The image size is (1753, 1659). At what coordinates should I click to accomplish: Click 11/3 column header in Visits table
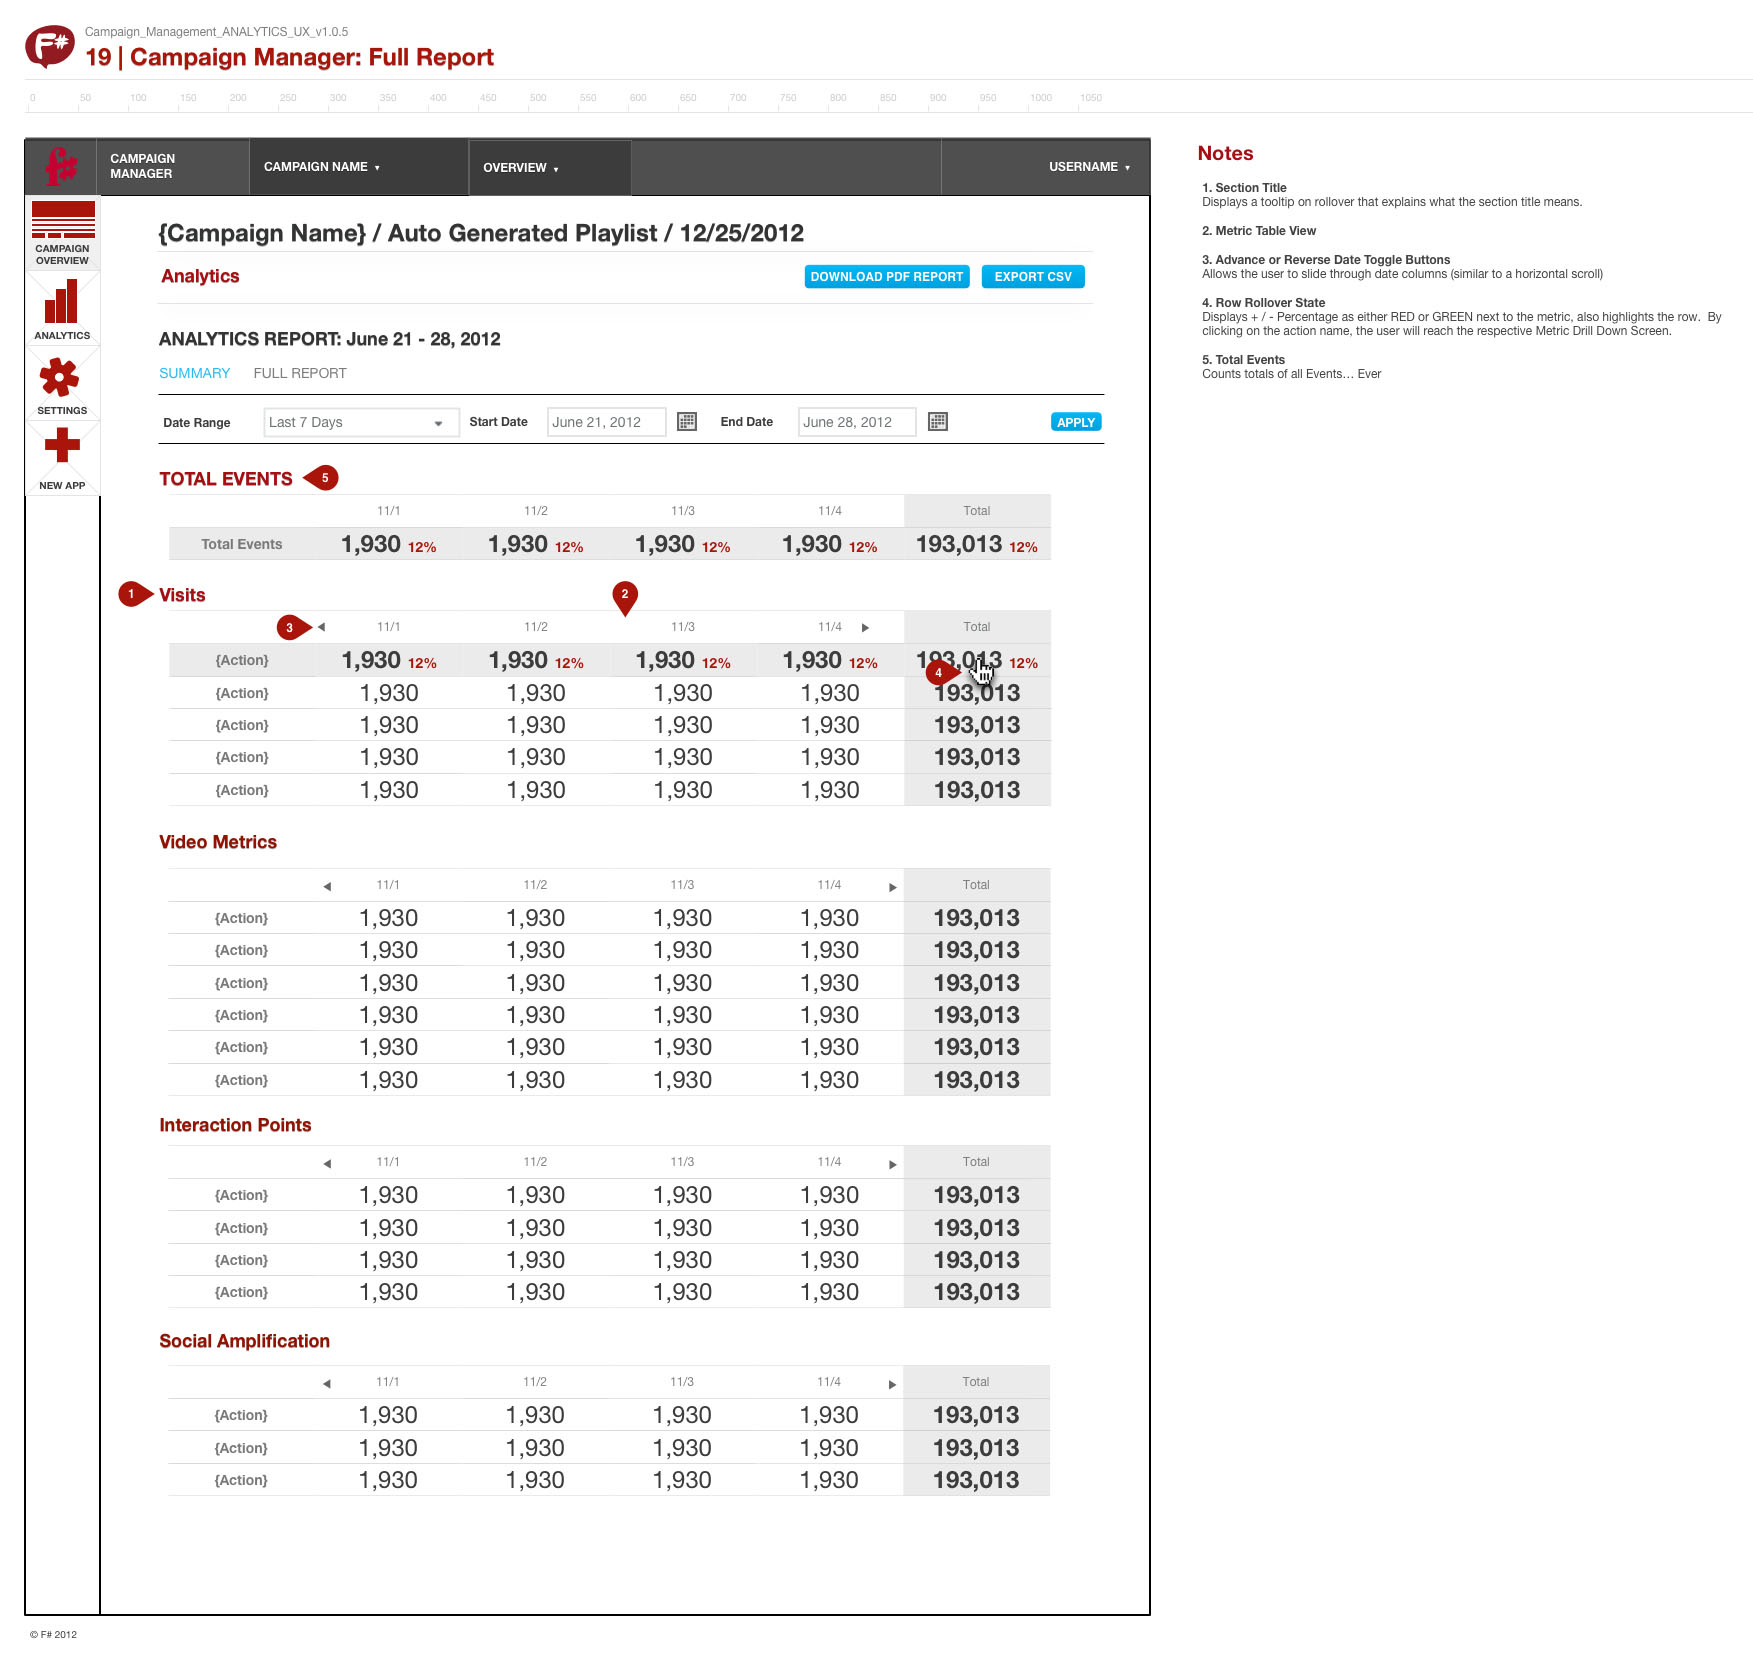click(683, 627)
